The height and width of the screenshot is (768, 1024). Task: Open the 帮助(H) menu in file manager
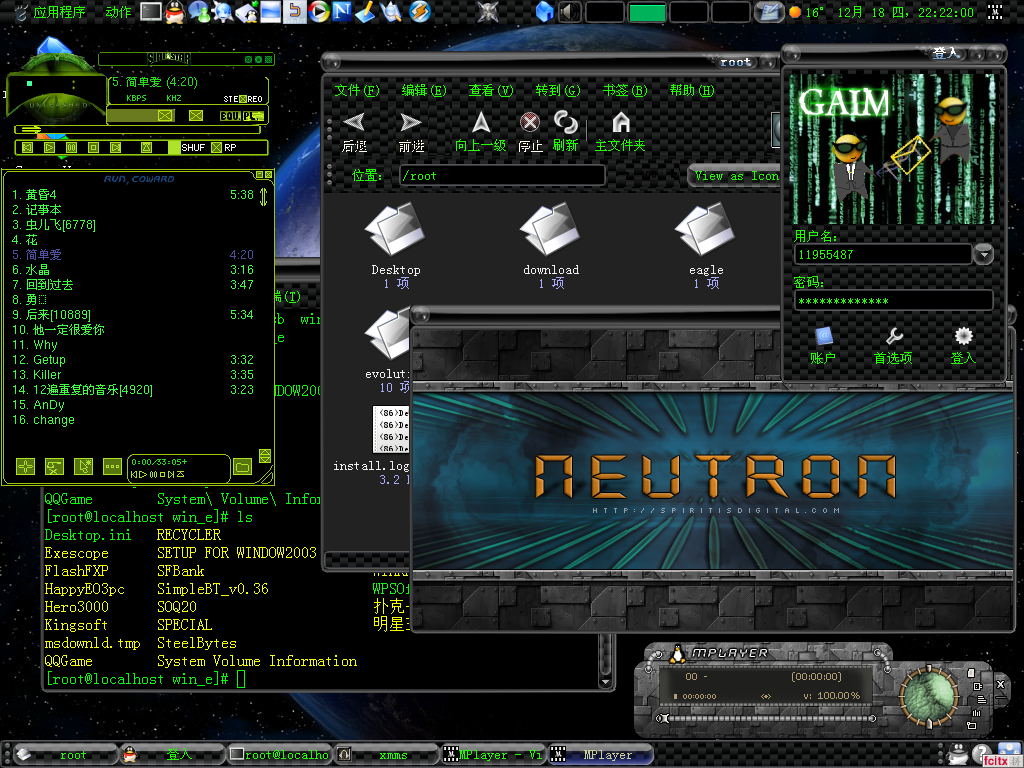click(x=692, y=90)
